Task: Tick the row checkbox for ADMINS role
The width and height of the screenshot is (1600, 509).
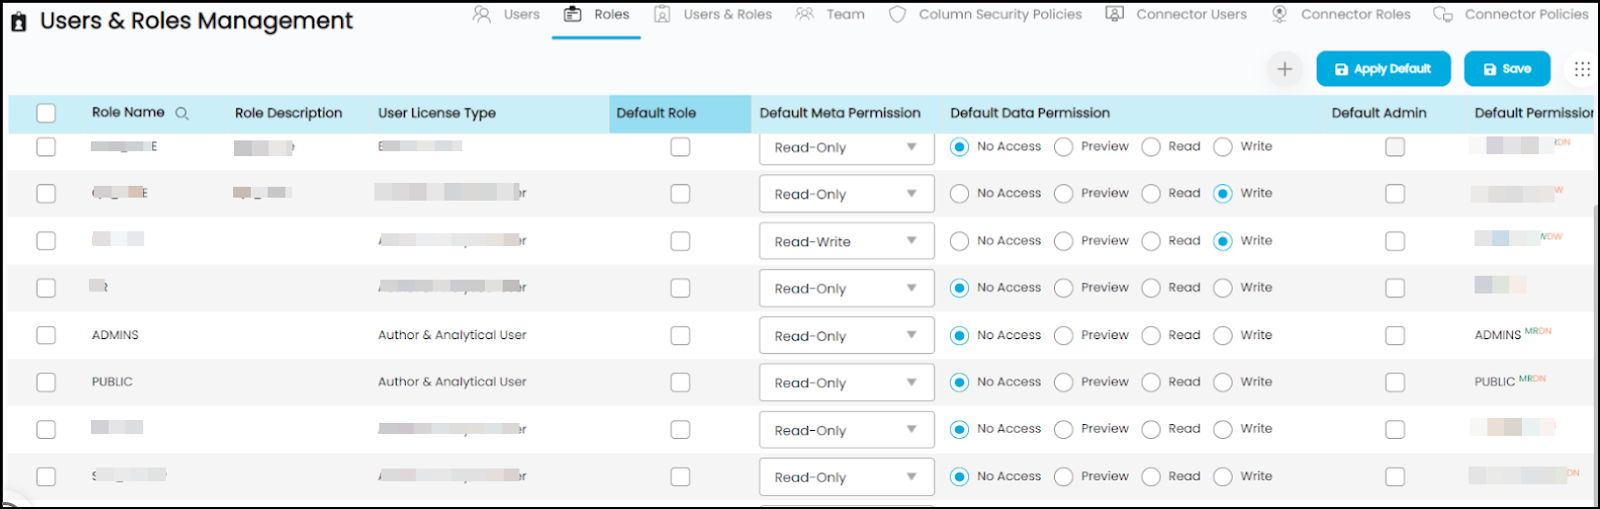Action: (x=46, y=335)
